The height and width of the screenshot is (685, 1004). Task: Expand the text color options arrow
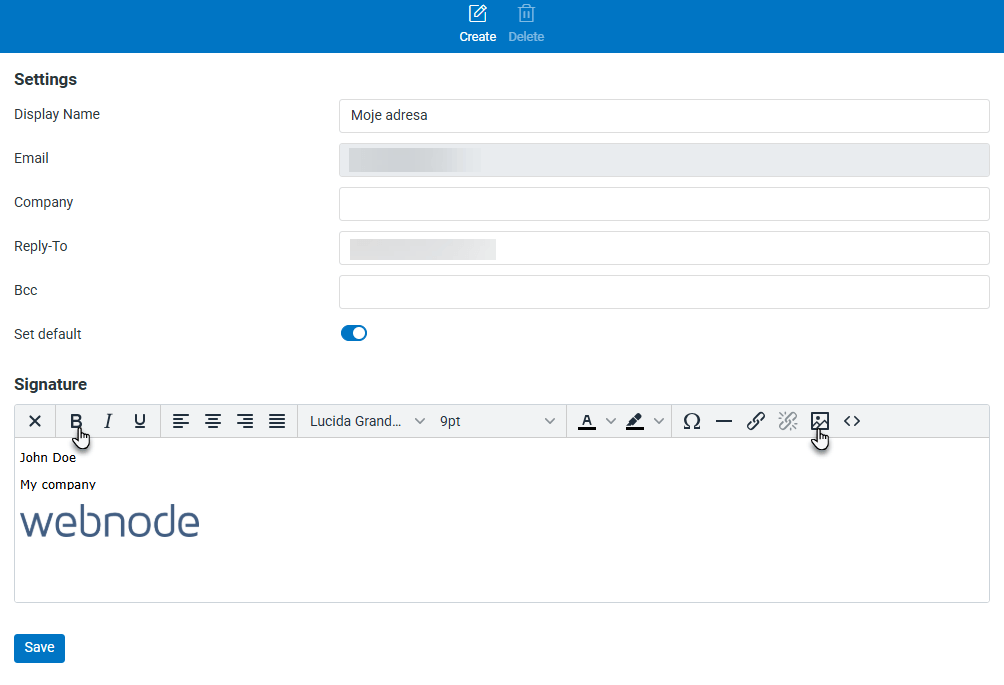[x=611, y=421]
